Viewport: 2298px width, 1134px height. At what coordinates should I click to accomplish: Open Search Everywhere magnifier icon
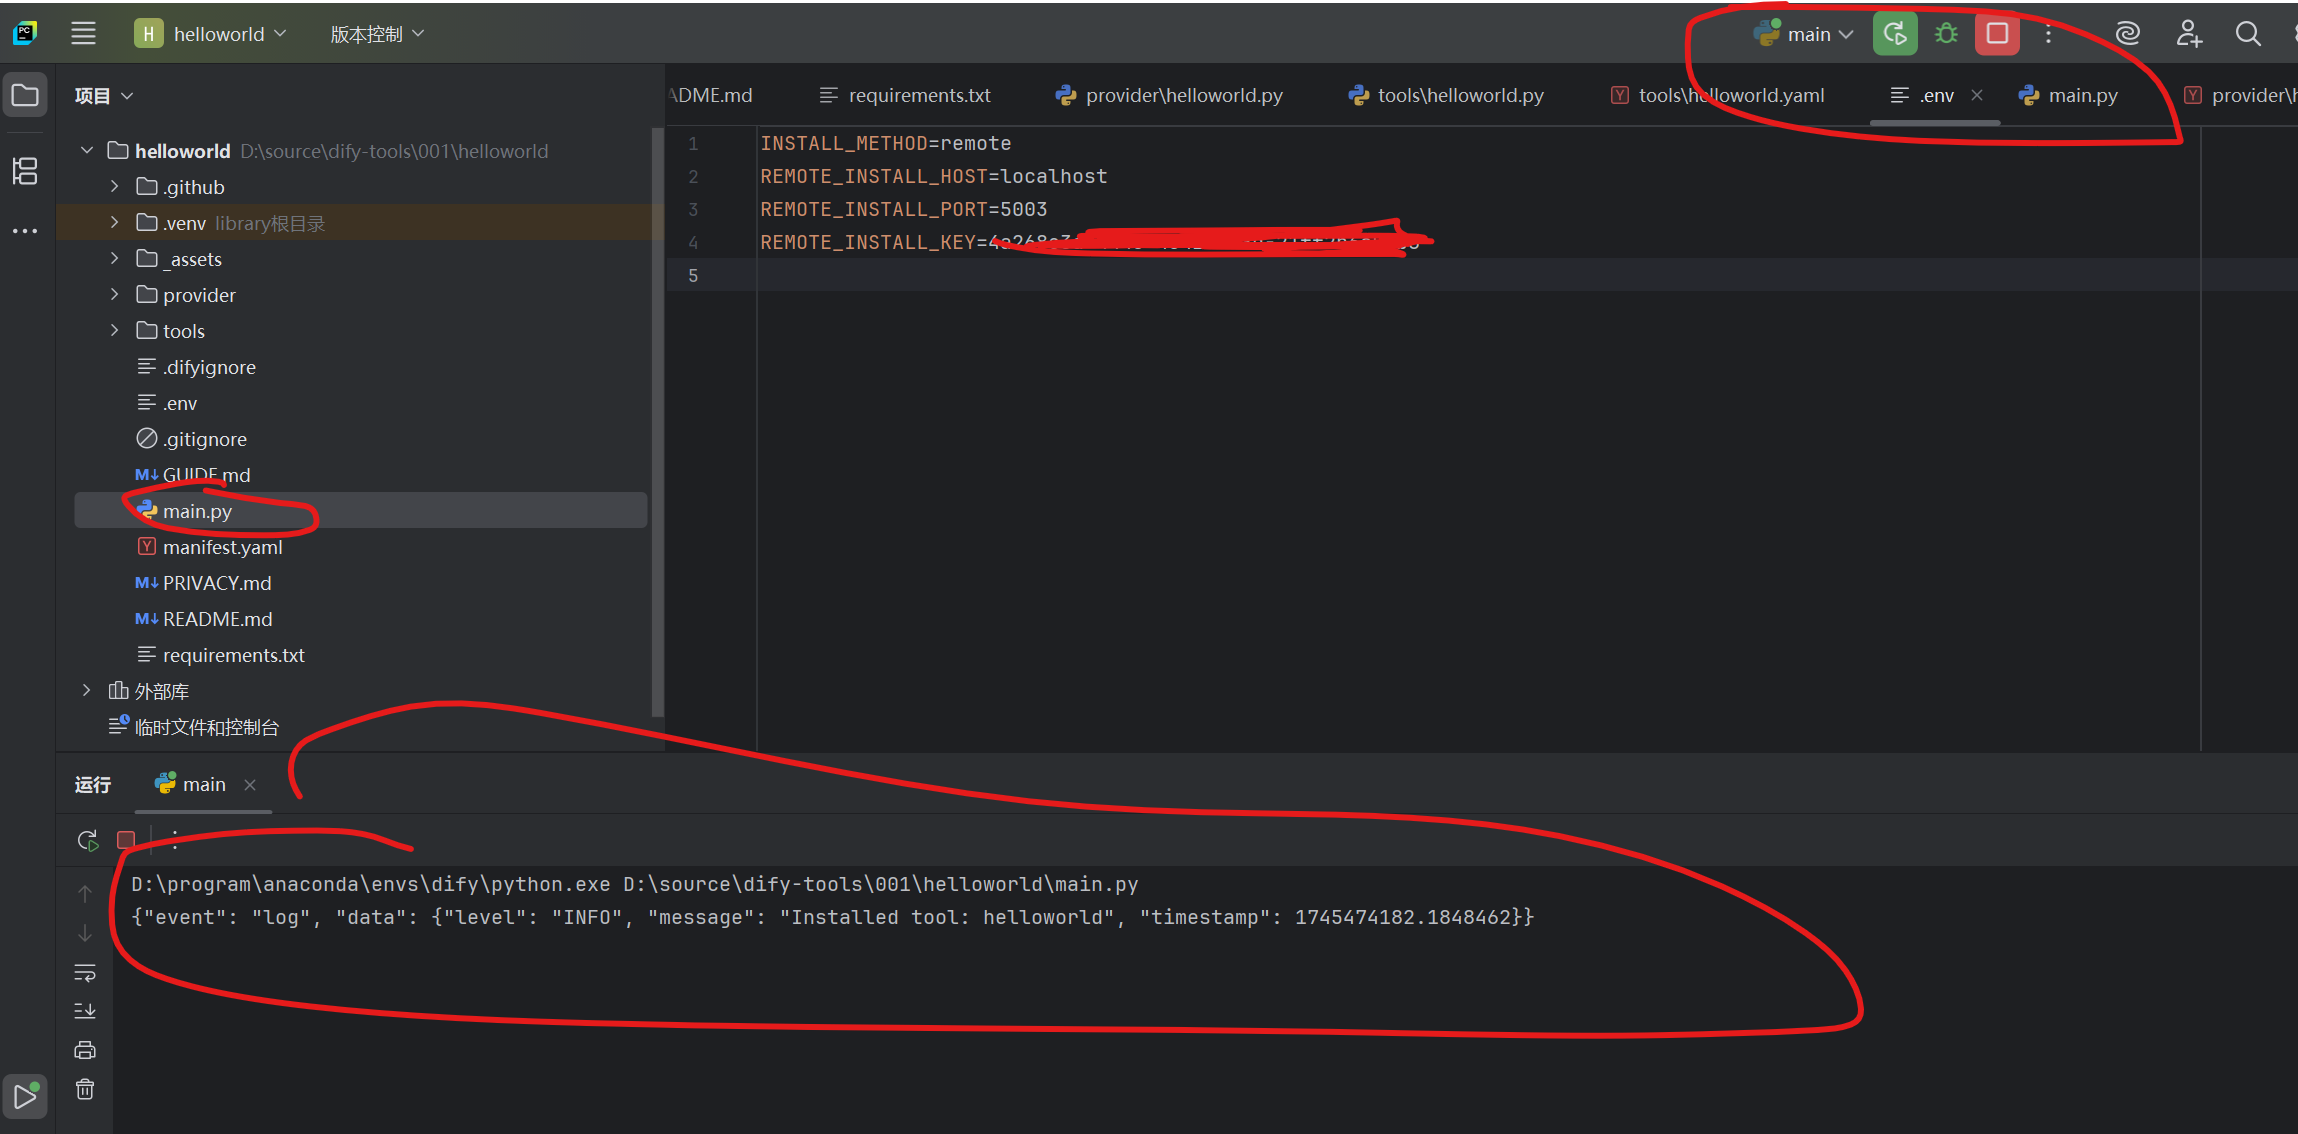tap(2248, 34)
